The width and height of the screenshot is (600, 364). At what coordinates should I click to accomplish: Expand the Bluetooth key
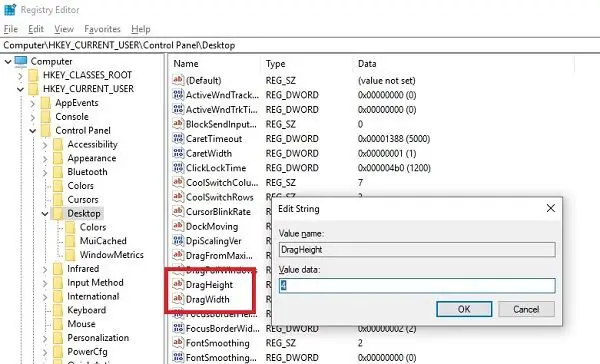pos(45,172)
